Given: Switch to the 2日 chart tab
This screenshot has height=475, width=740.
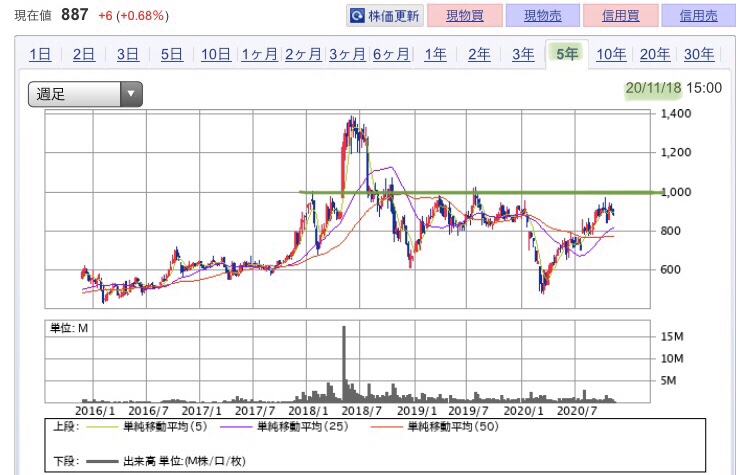Looking at the screenshot, I should point(84,54).
